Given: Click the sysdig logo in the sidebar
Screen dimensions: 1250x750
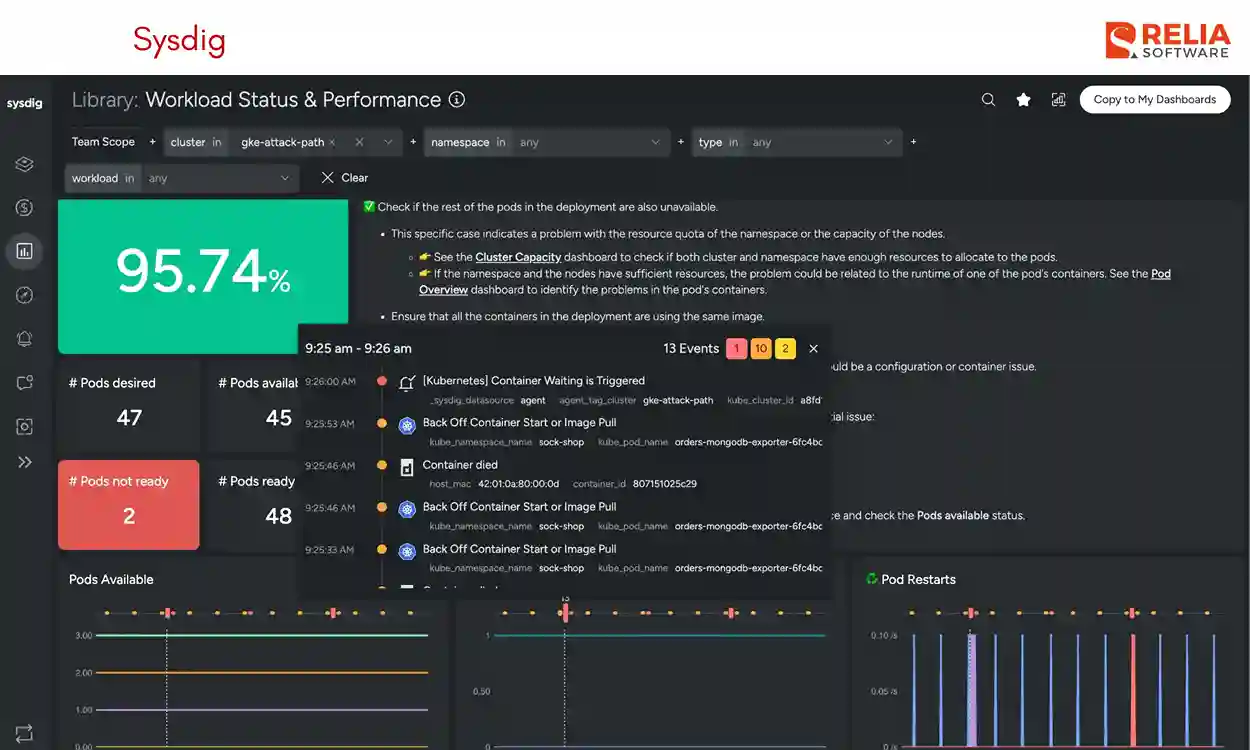Looking at the screenshot, I should (25, 103).
